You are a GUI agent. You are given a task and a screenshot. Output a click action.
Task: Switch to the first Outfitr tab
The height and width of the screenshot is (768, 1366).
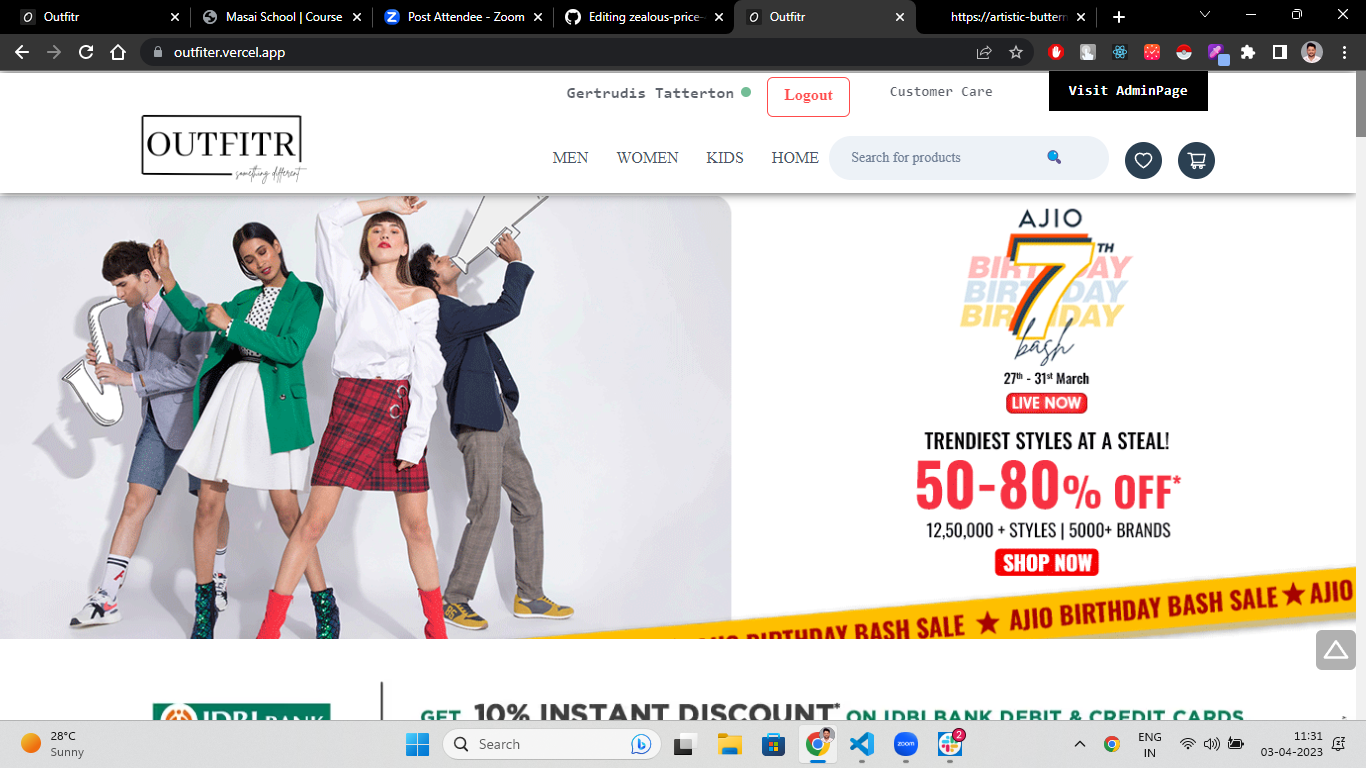pyautogui.click(x=98, y=17)
